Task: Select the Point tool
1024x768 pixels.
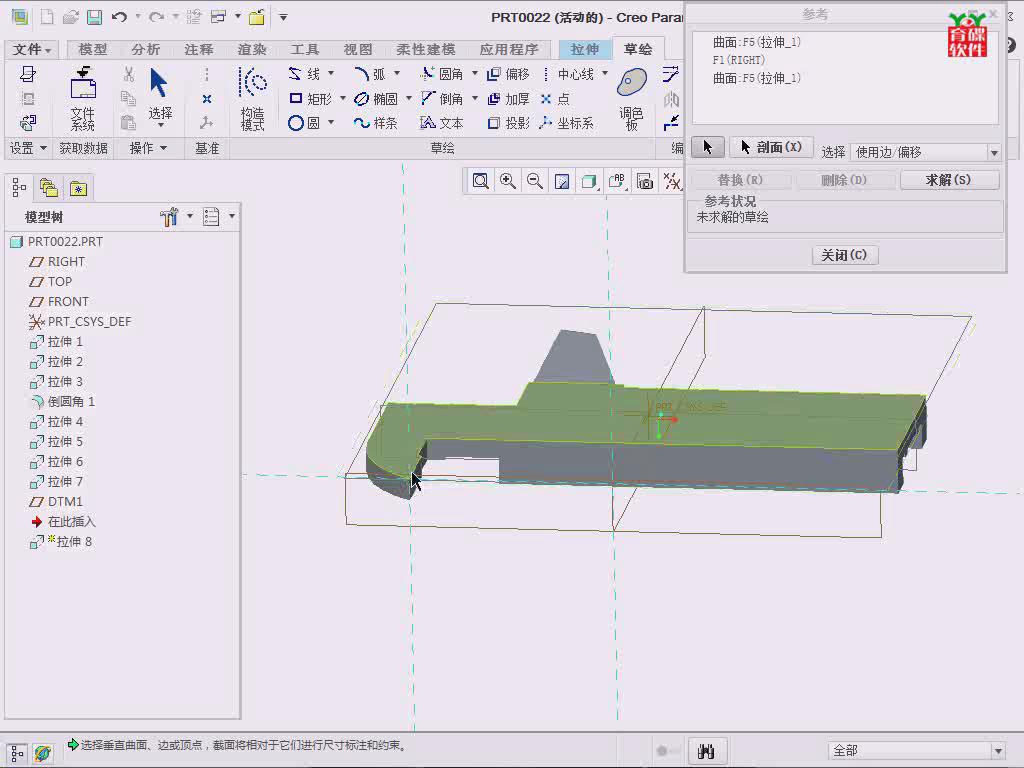Action: [555, 99]
